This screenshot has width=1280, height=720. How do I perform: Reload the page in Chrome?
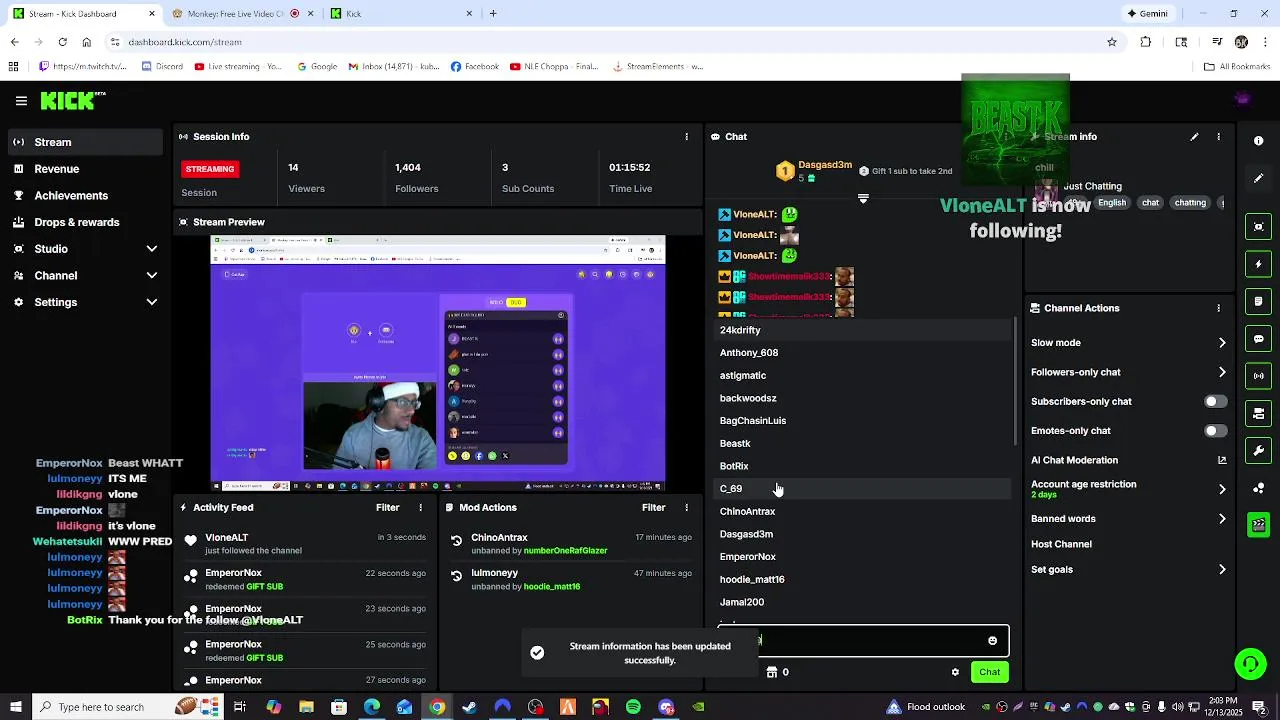(62, 42)
